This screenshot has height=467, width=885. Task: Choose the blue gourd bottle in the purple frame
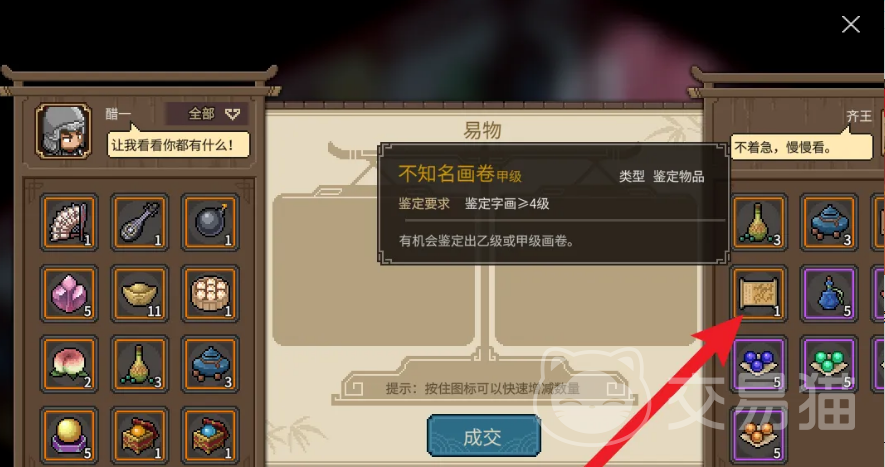(x=829, y=294)
